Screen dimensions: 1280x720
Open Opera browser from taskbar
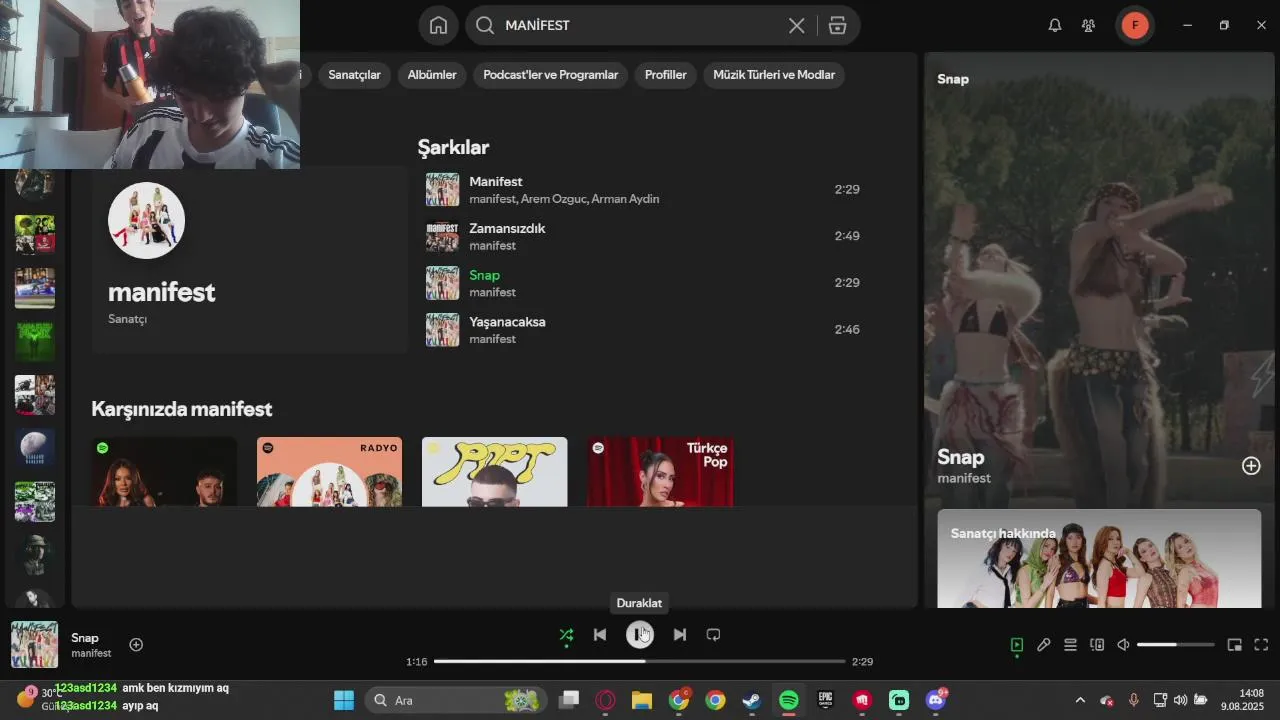[x=605, y=700]
